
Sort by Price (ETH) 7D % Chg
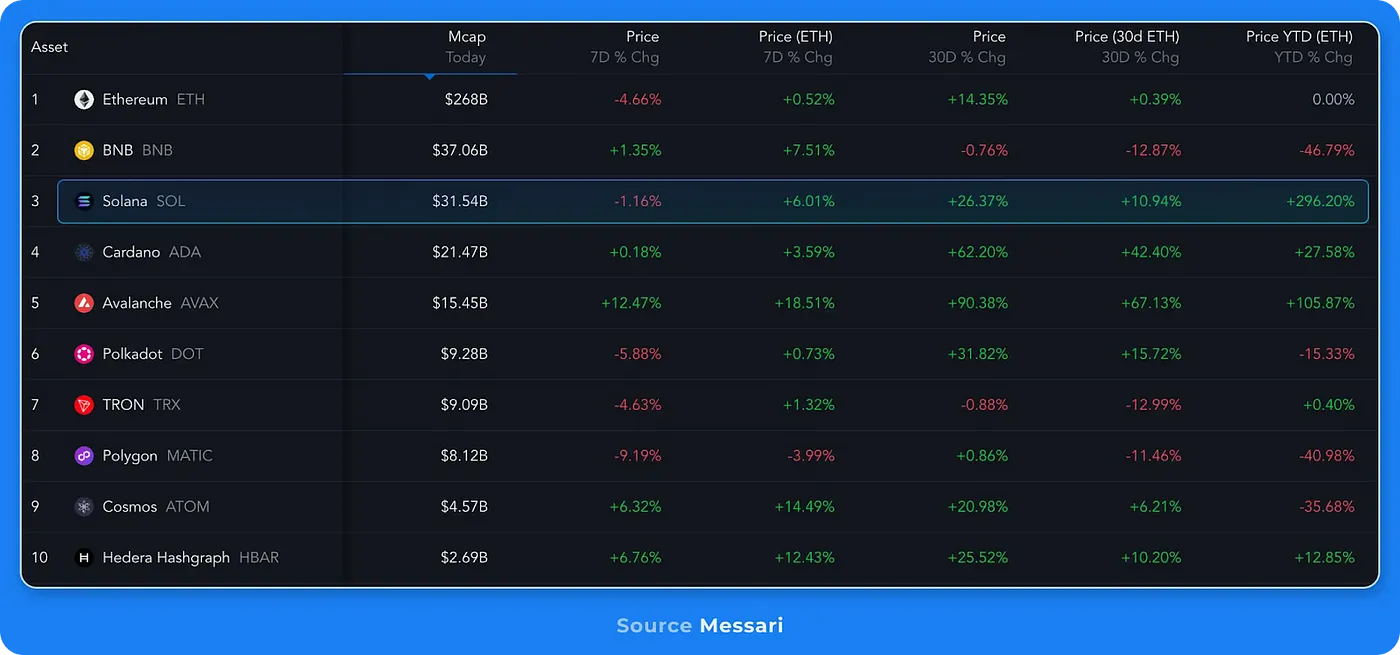point(795,46)
